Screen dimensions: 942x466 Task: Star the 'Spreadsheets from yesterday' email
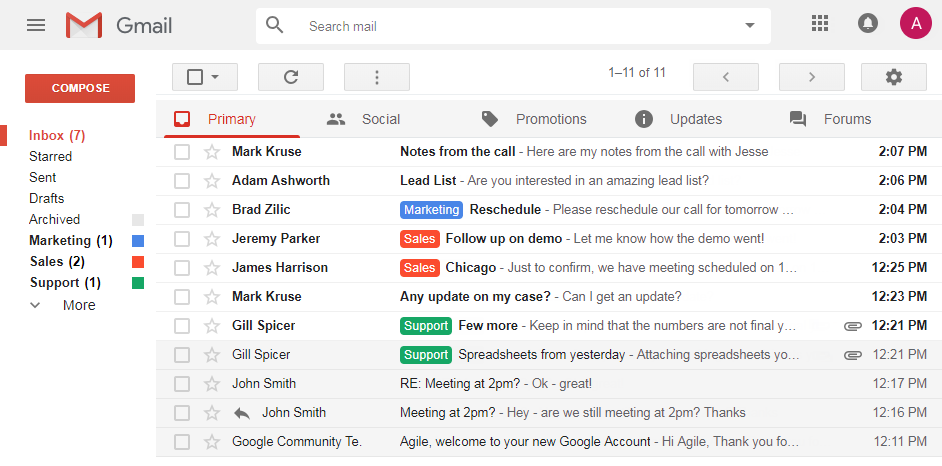[211, 355]
